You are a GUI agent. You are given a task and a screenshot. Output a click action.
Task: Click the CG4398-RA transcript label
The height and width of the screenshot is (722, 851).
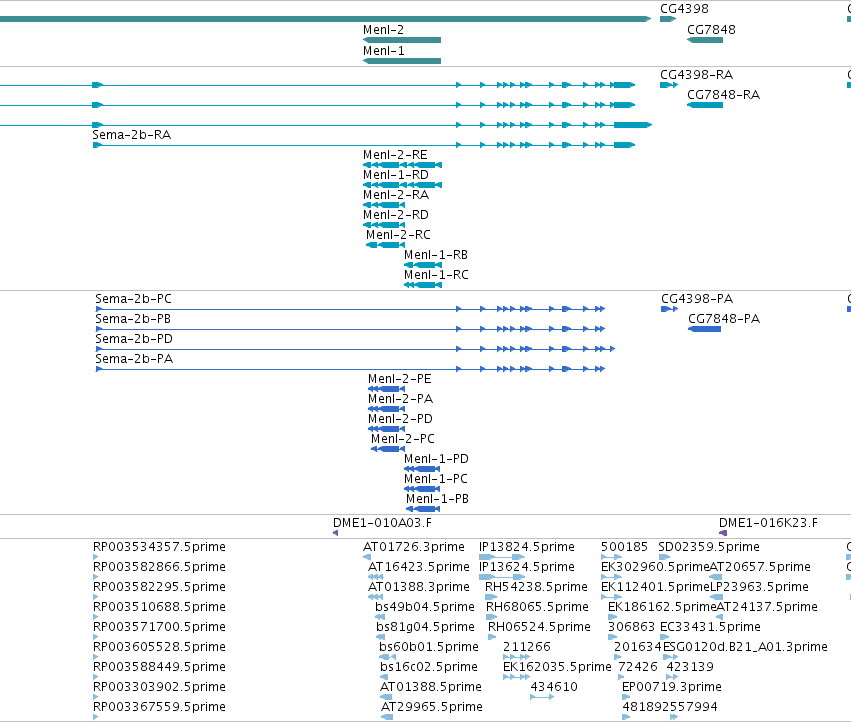pos(696,75)
